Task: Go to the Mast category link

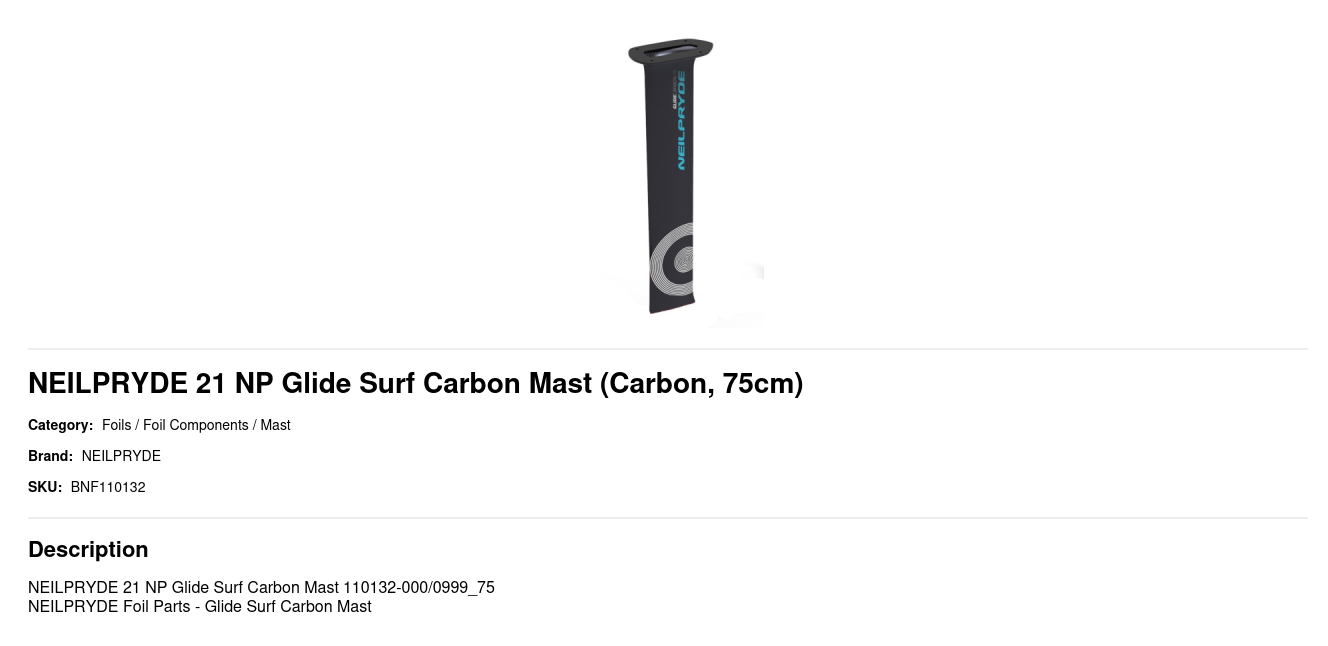Action: [x=275, y=425]
